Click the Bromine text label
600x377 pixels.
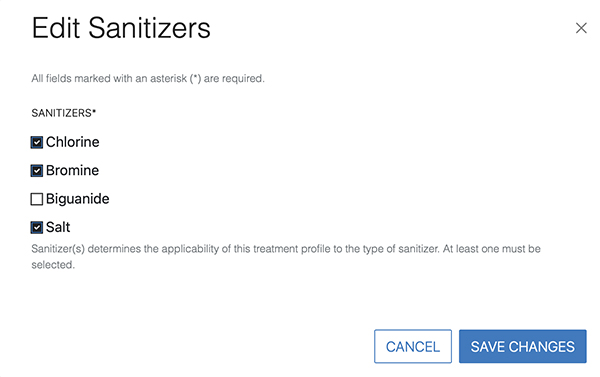pyautogui.click(x=72, y=170)
